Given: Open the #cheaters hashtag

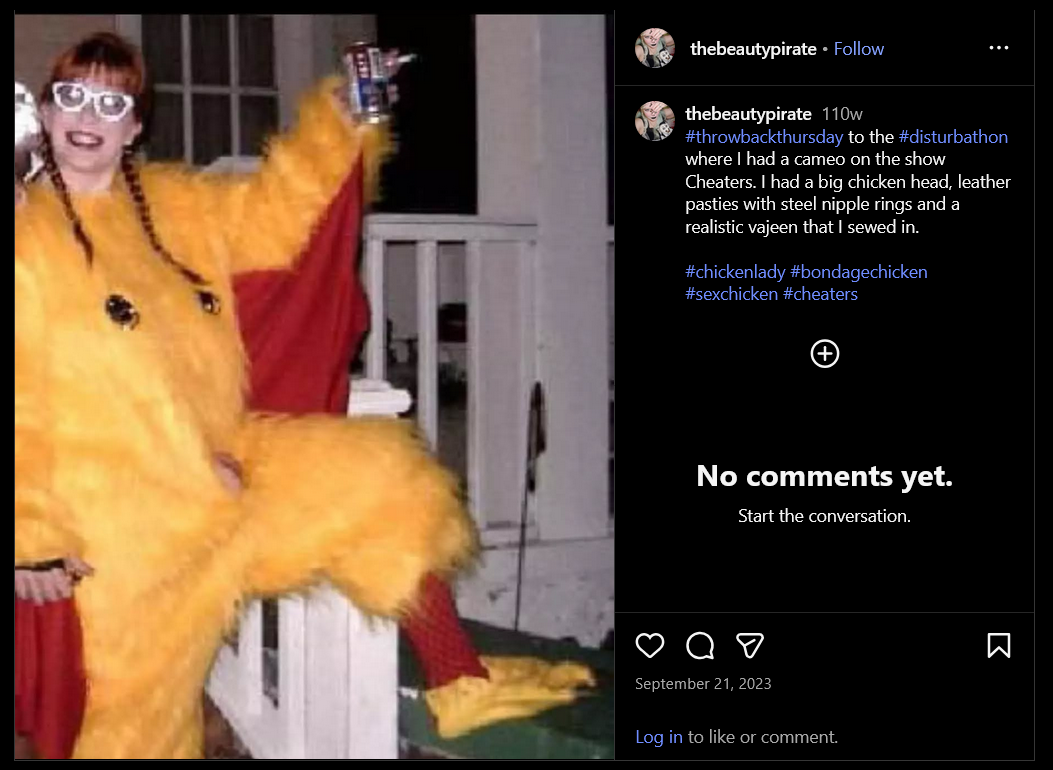Looking at the screenshot, I should coord(820,294).
